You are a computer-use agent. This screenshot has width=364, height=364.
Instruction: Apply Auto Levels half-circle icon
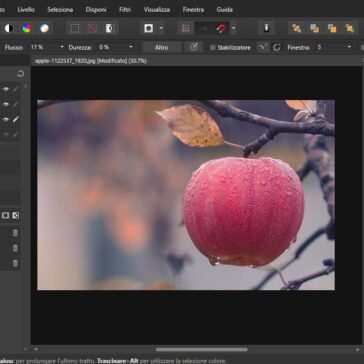pos(9,28)
